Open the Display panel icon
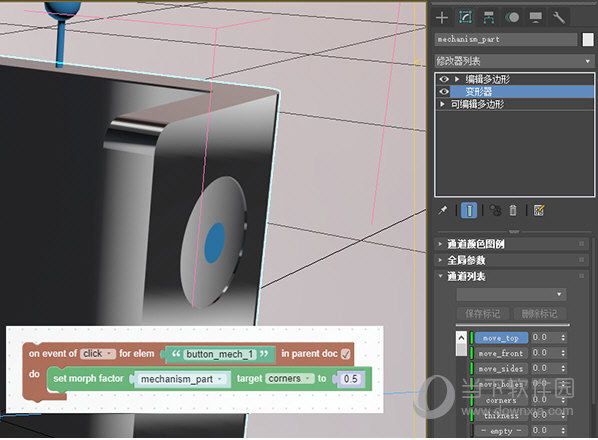598x440 pixels. (535, 17)
